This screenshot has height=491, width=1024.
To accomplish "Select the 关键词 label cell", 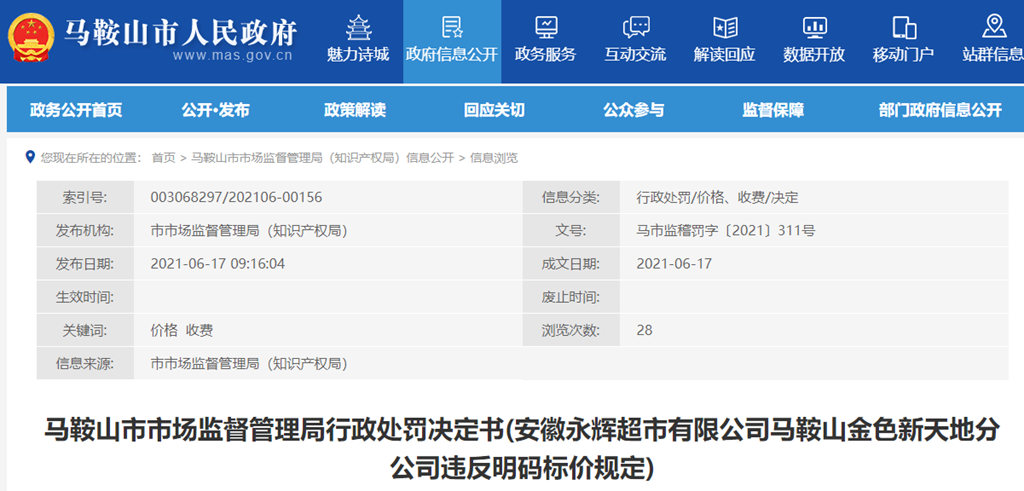I will [85, 330].
